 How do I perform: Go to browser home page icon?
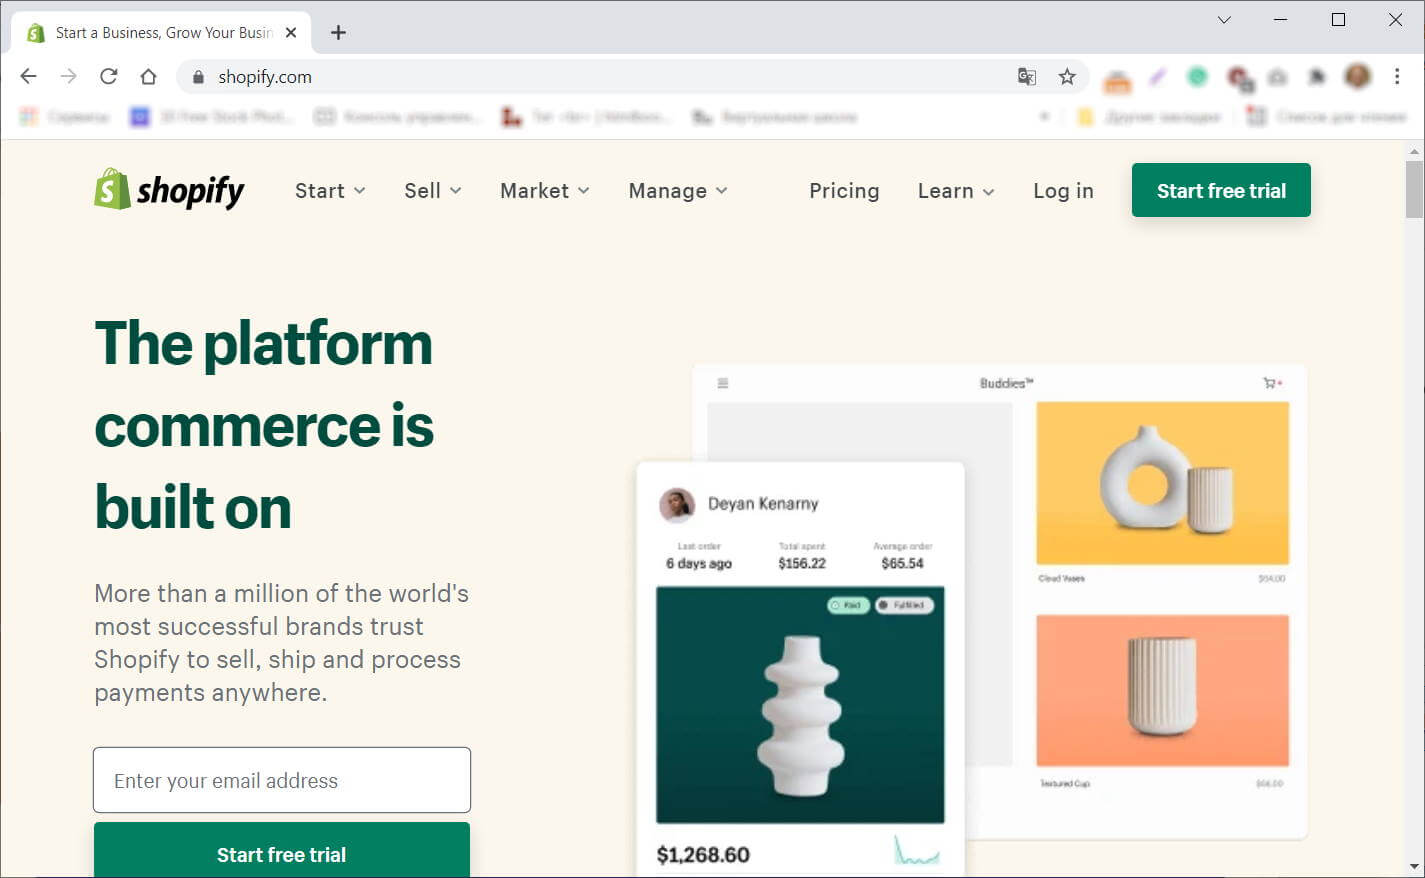tap(148, 77)
